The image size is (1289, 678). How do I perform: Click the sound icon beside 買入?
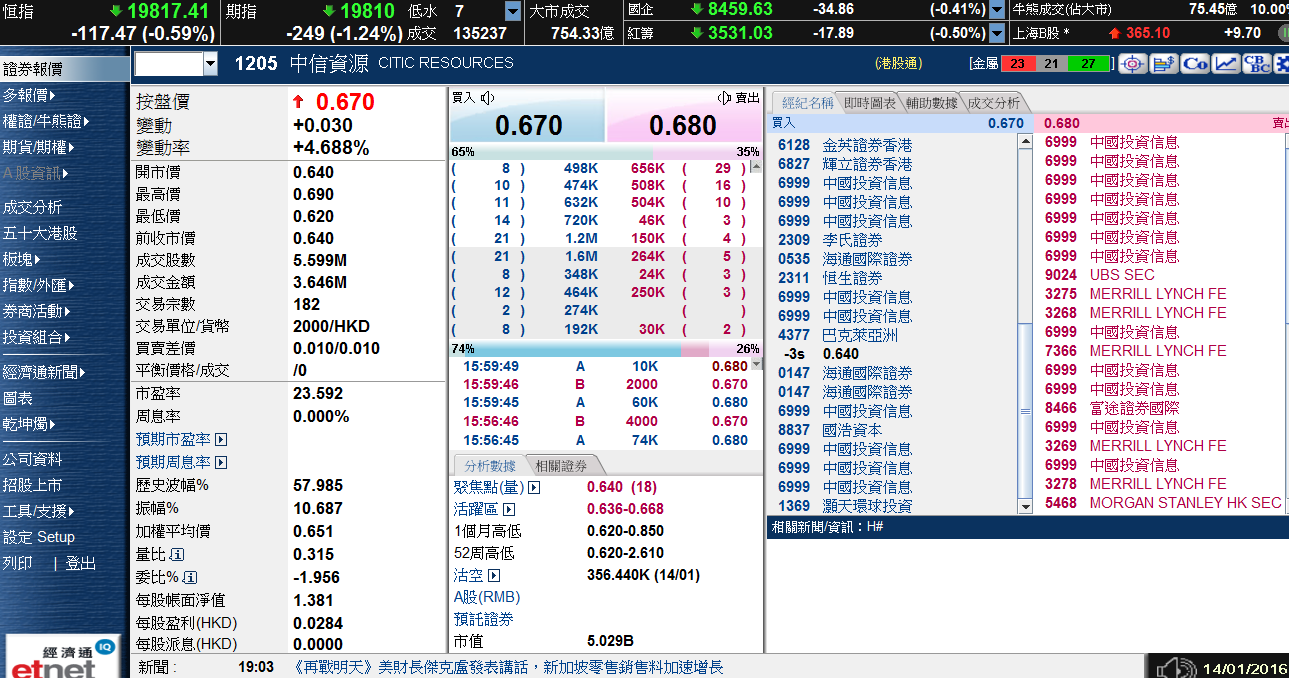pos(487,98)
